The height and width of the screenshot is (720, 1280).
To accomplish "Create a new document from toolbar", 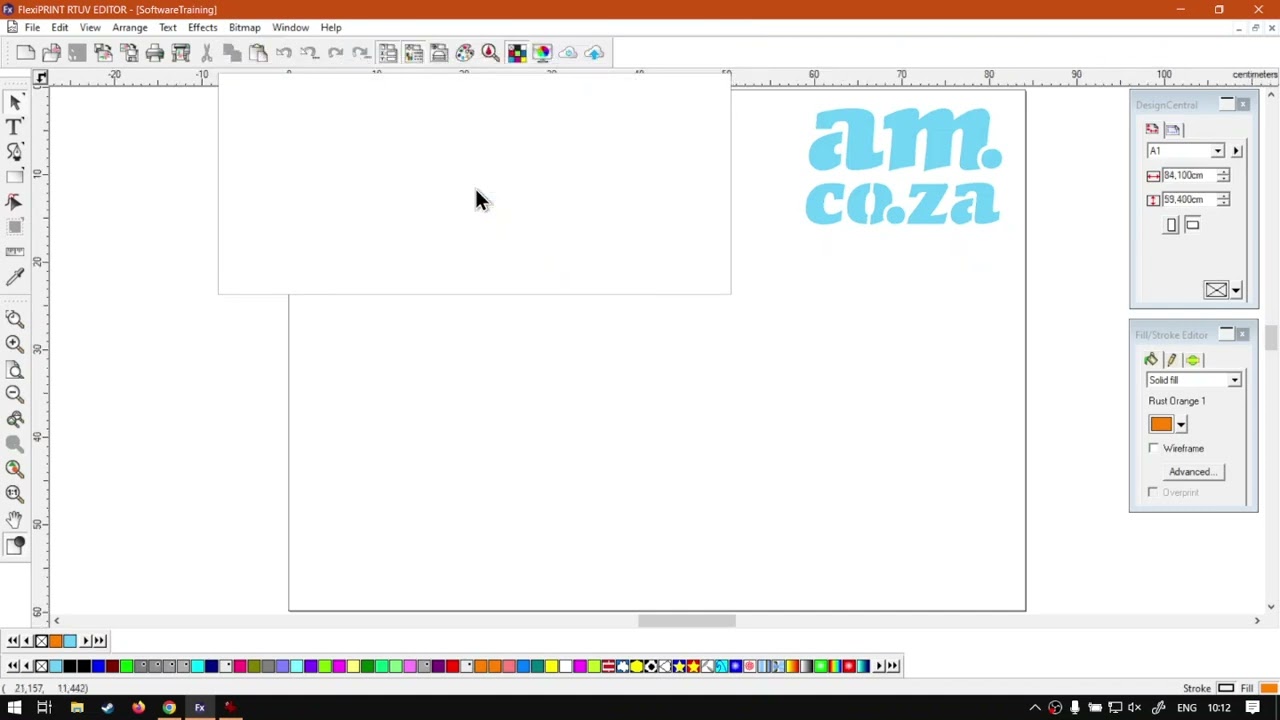I will point(26,53).
